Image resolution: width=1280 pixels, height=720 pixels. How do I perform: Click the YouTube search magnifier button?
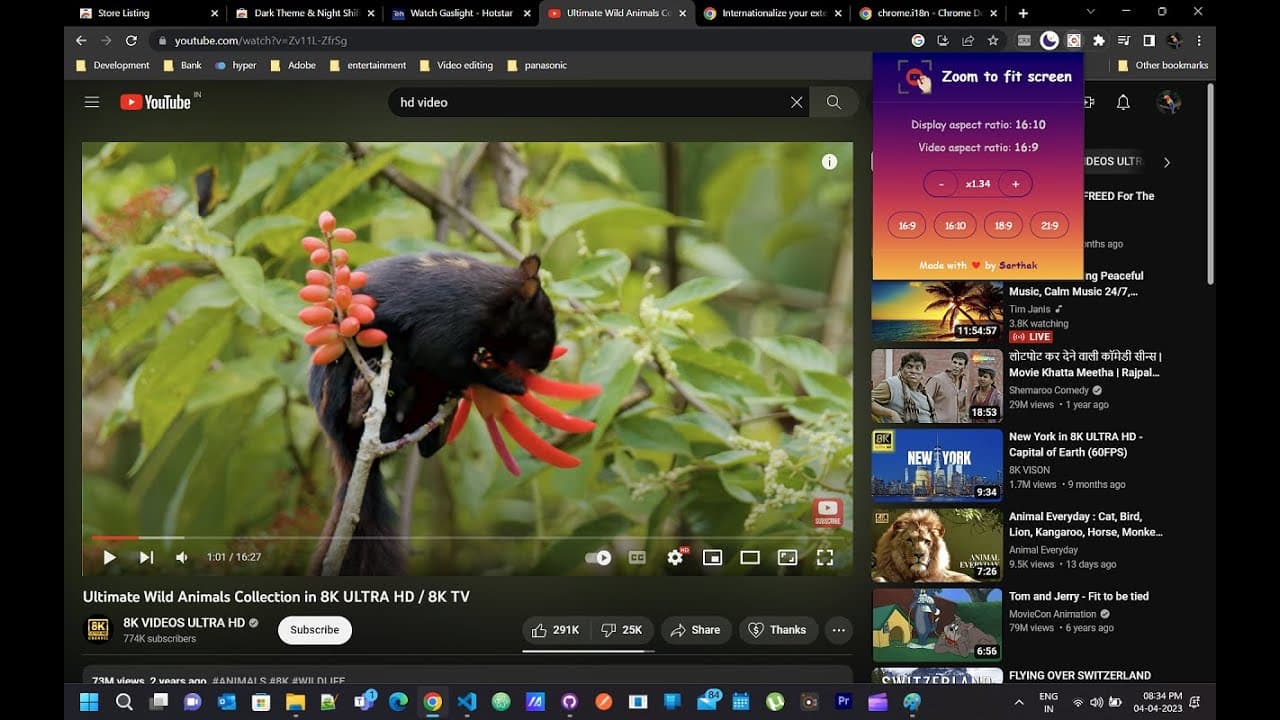[833, 102]
